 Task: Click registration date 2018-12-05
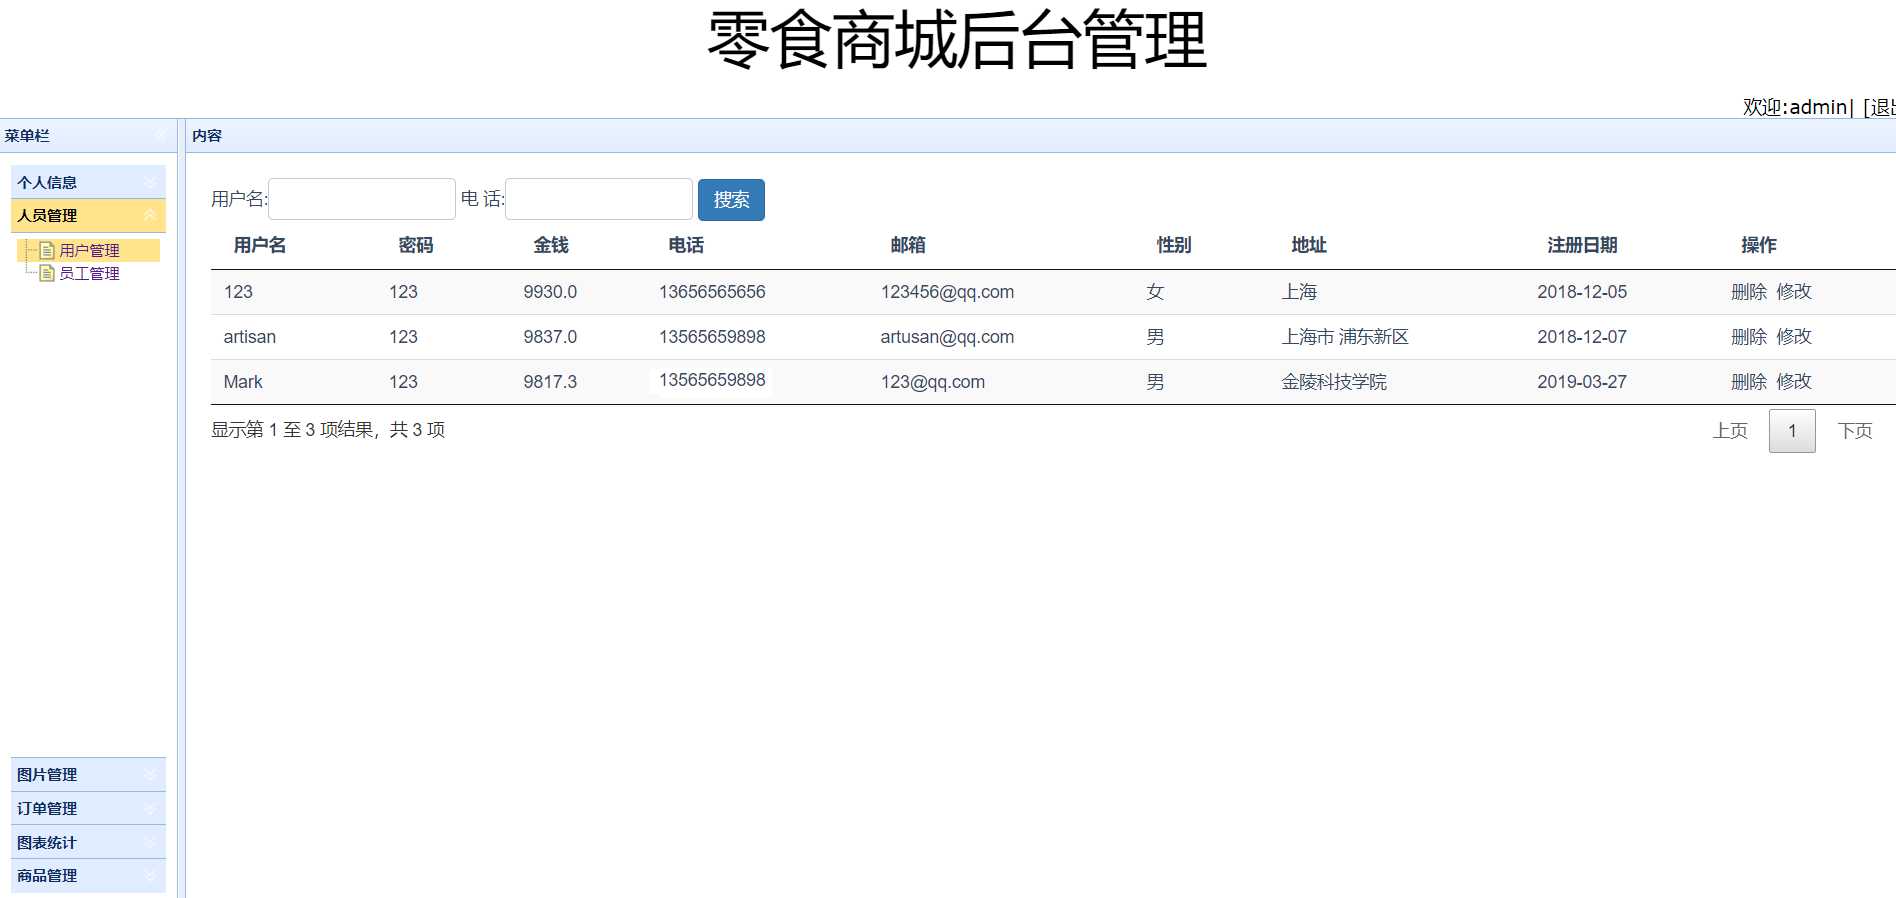pos(1582,292)
